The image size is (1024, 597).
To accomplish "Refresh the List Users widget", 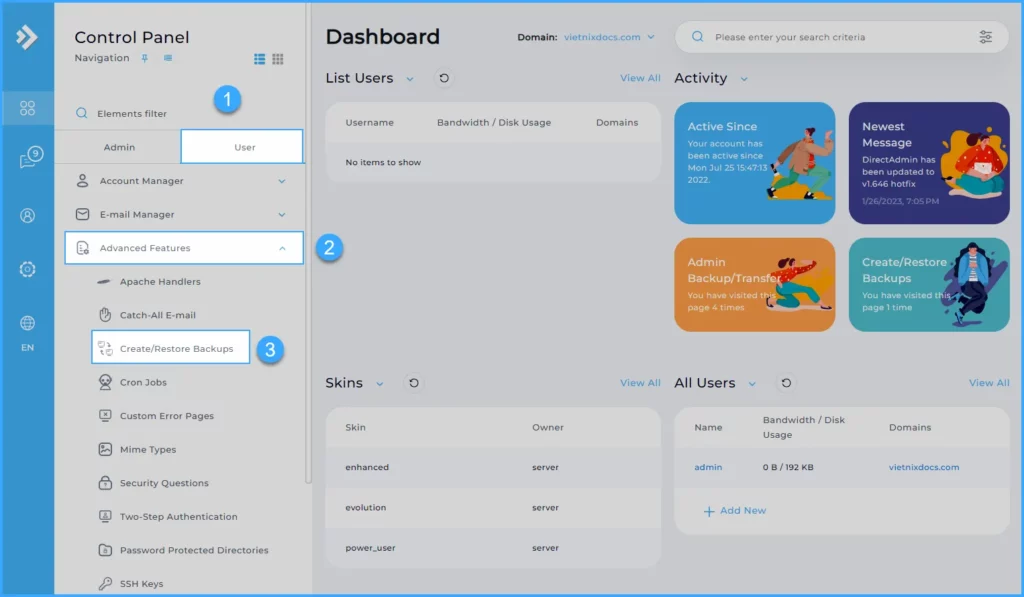I will coord(444,78).
